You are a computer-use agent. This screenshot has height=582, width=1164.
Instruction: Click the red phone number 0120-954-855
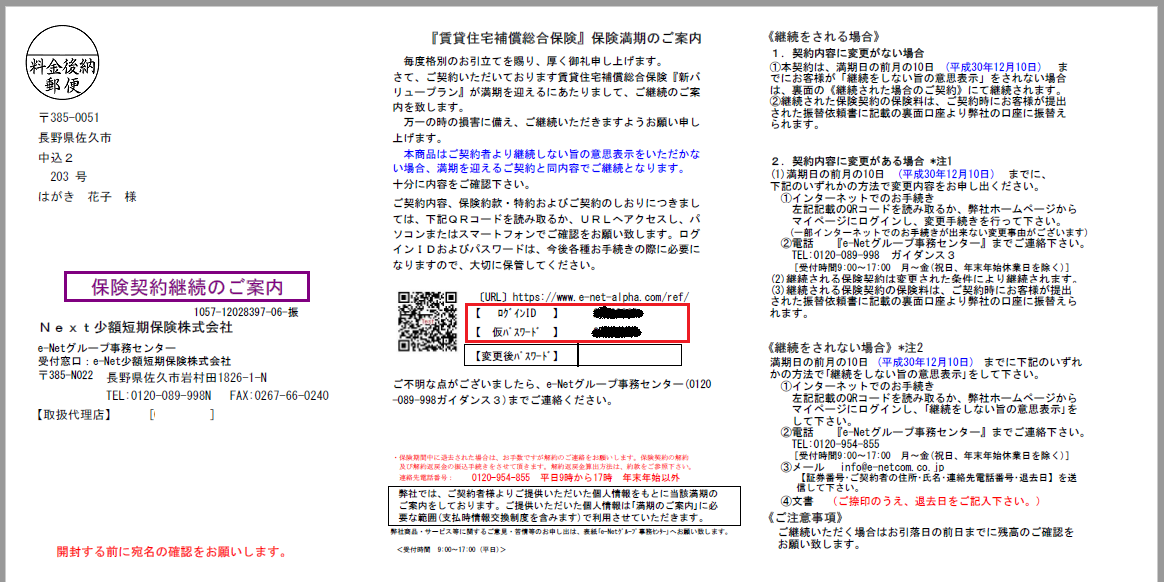pyautogui.click(x=493, y=478)
